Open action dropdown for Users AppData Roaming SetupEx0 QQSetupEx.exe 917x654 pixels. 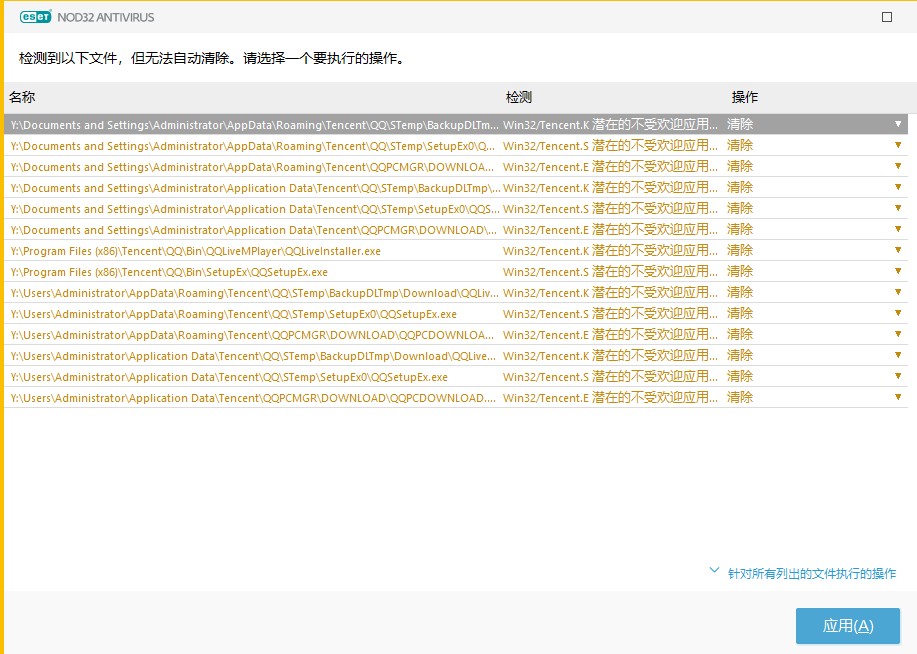(x=898, y=314)
